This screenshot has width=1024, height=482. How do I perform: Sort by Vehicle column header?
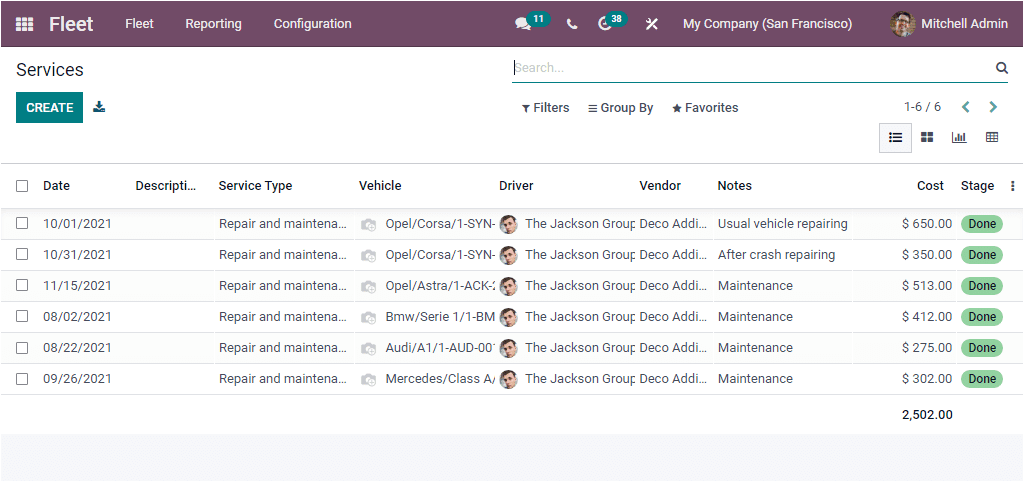380,186
